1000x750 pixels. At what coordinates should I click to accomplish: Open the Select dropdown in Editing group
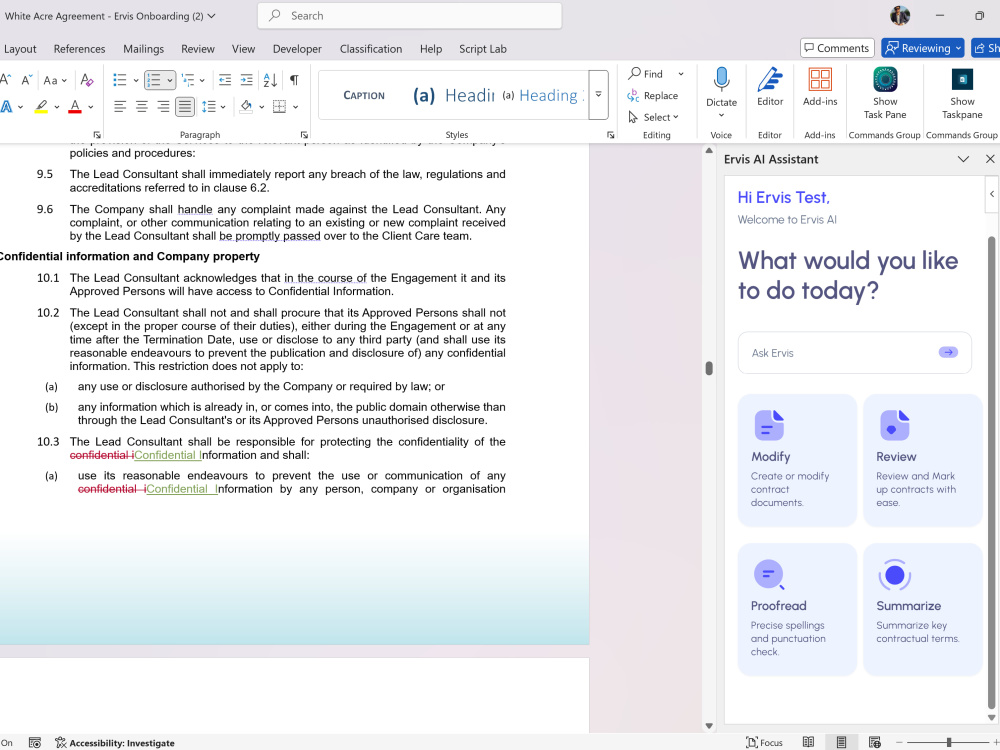tap(654, 117)
